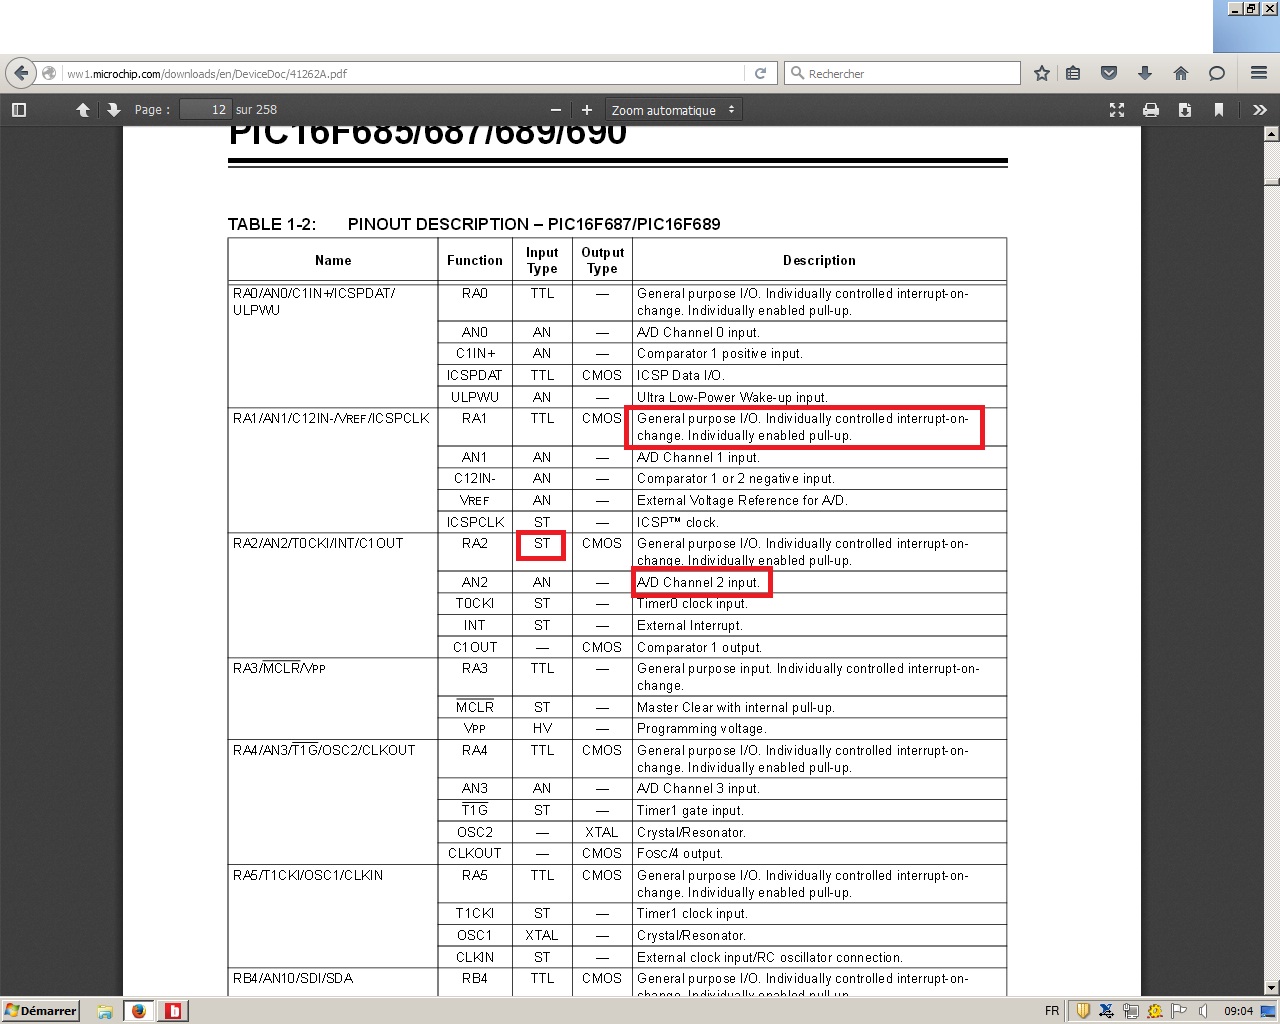The image size is (1280, 1024).
Task: Focus the Rechercher search box
Action: (902, 73)
